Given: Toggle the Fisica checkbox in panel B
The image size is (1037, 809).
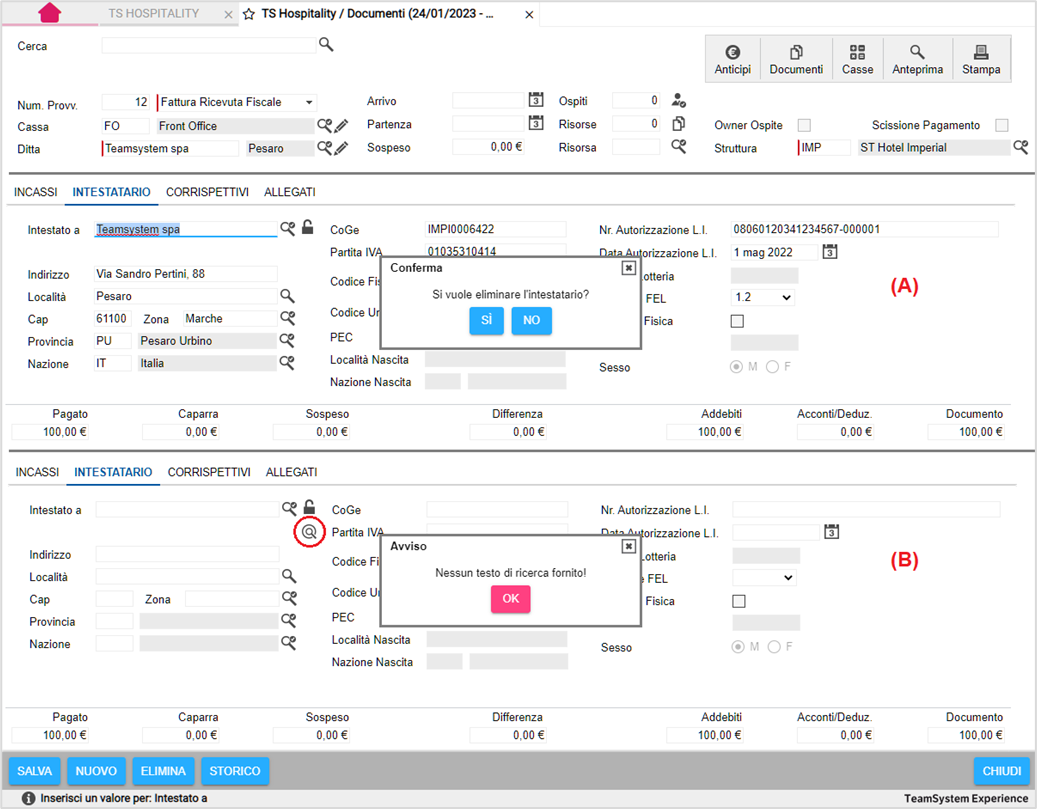Looking at the screenshot, I should click(x=739, y=601).
